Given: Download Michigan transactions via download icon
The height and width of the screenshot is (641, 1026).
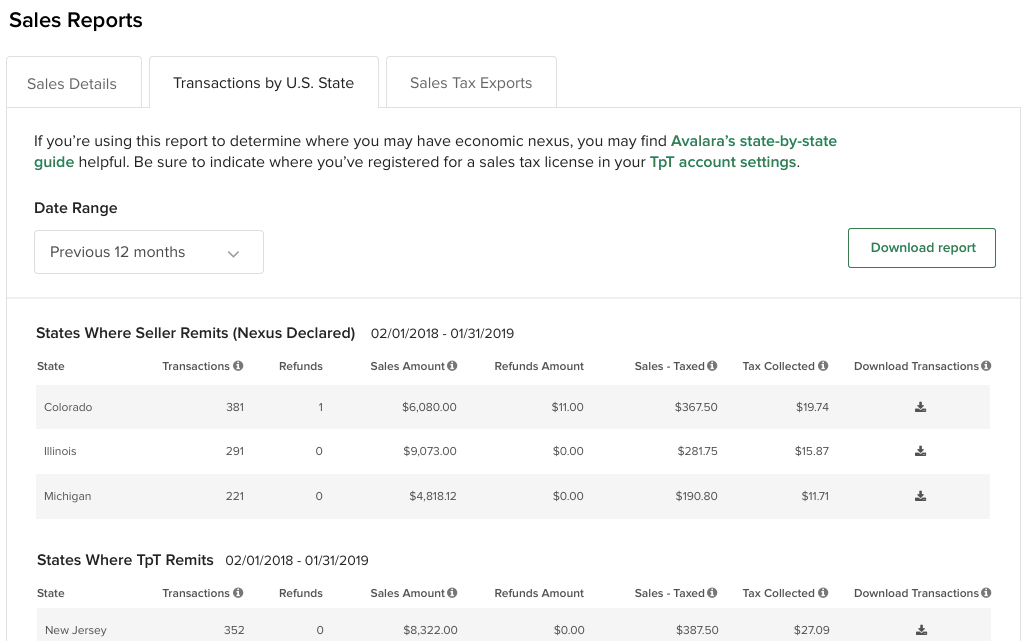Looking at the screenshot, I should [920, 497].
